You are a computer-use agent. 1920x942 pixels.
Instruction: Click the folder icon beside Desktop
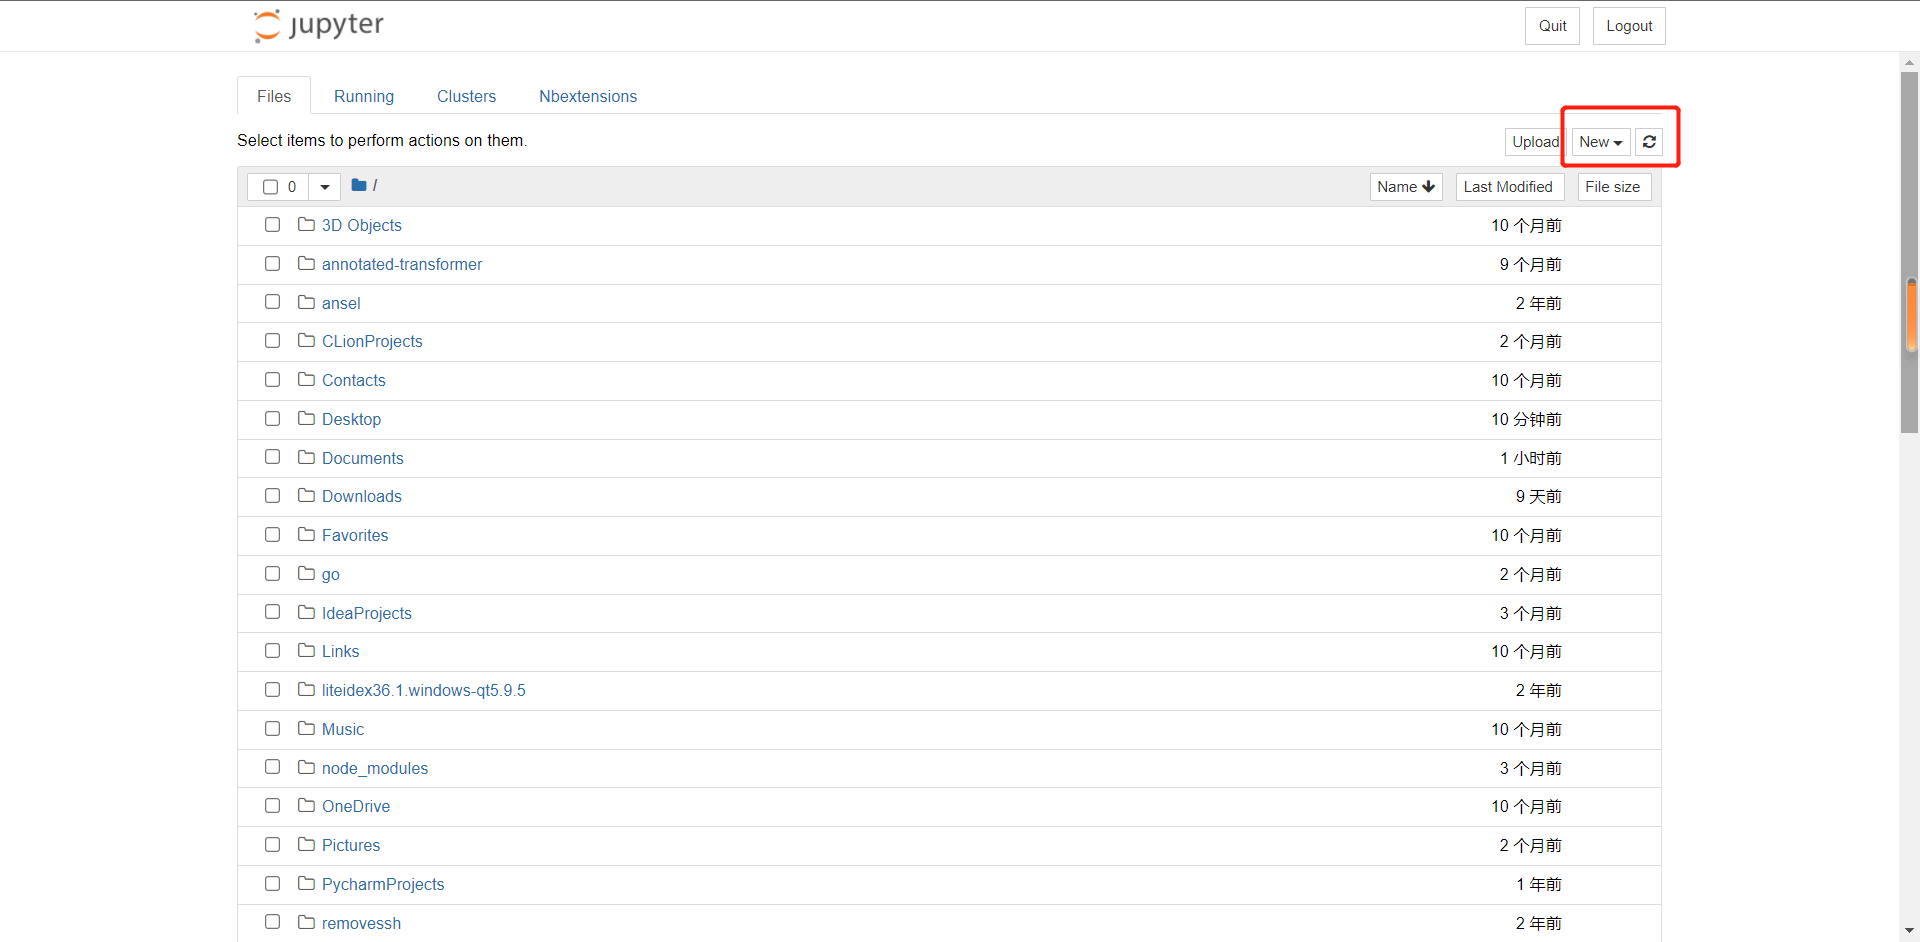(x=306, y=419)
